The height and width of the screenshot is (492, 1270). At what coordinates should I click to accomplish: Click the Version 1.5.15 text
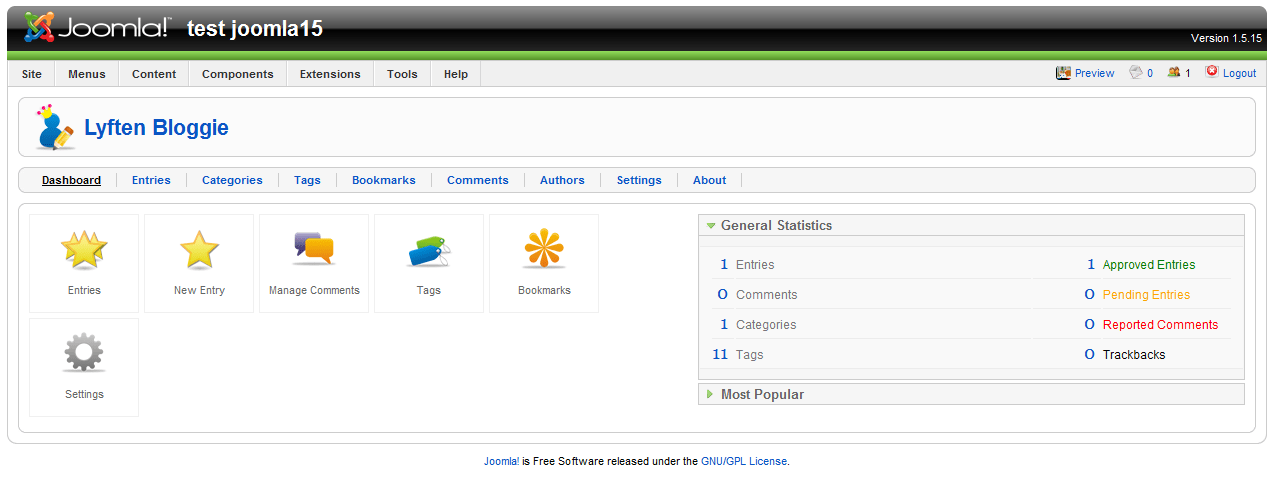click(1226, 38)
